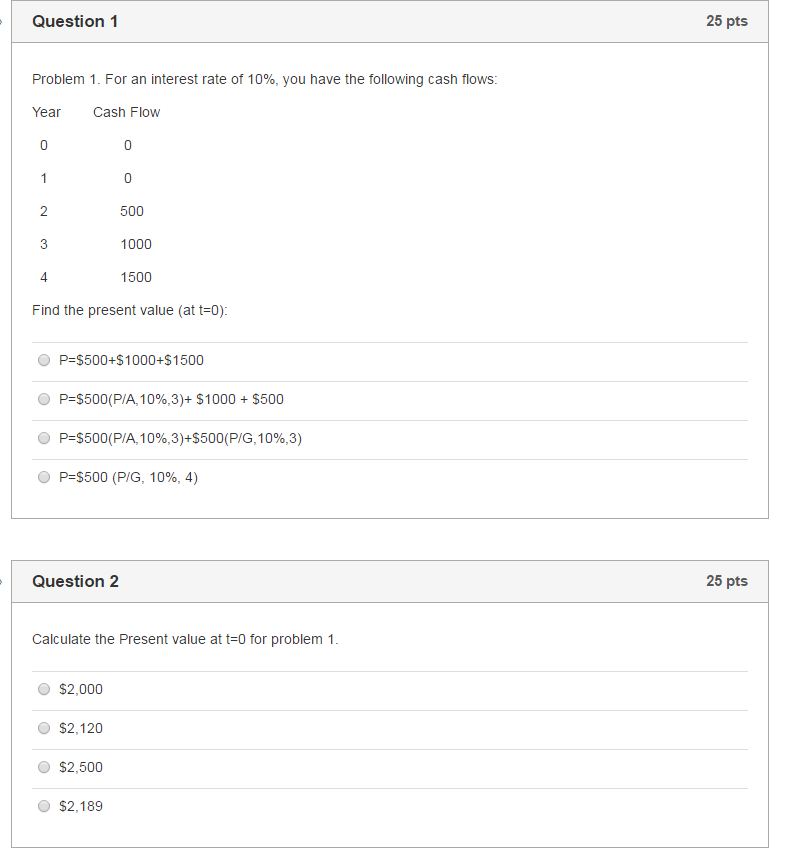Choose option P=$500(P/A,10%,3)+$500(P/G,10%,3)
This screenshot has height=861, width=799.
[x=44, y=438]
